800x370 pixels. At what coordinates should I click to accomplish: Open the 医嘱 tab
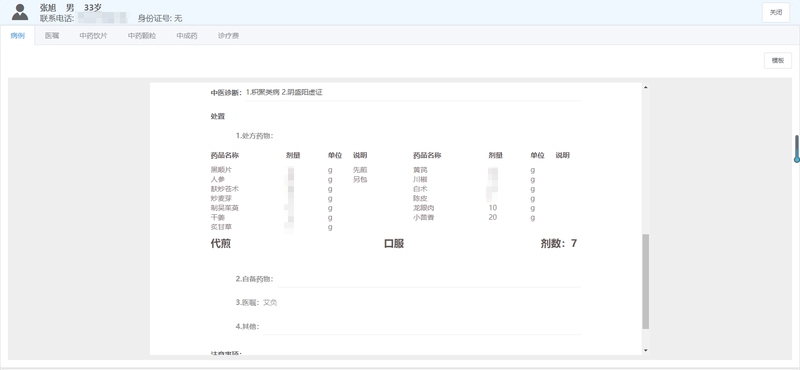[x=52, y=36]
